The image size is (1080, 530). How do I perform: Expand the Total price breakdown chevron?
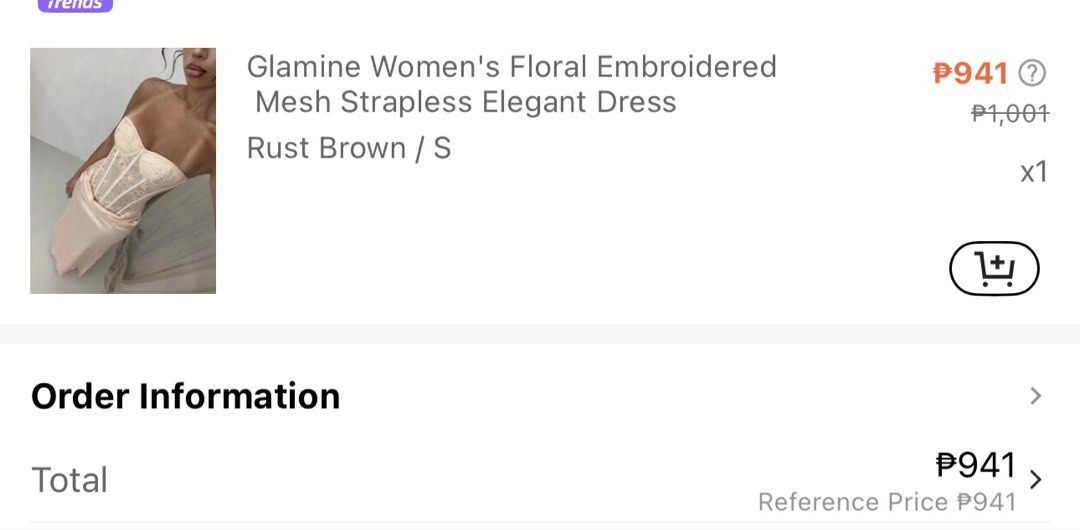(x=1035, y=480)
